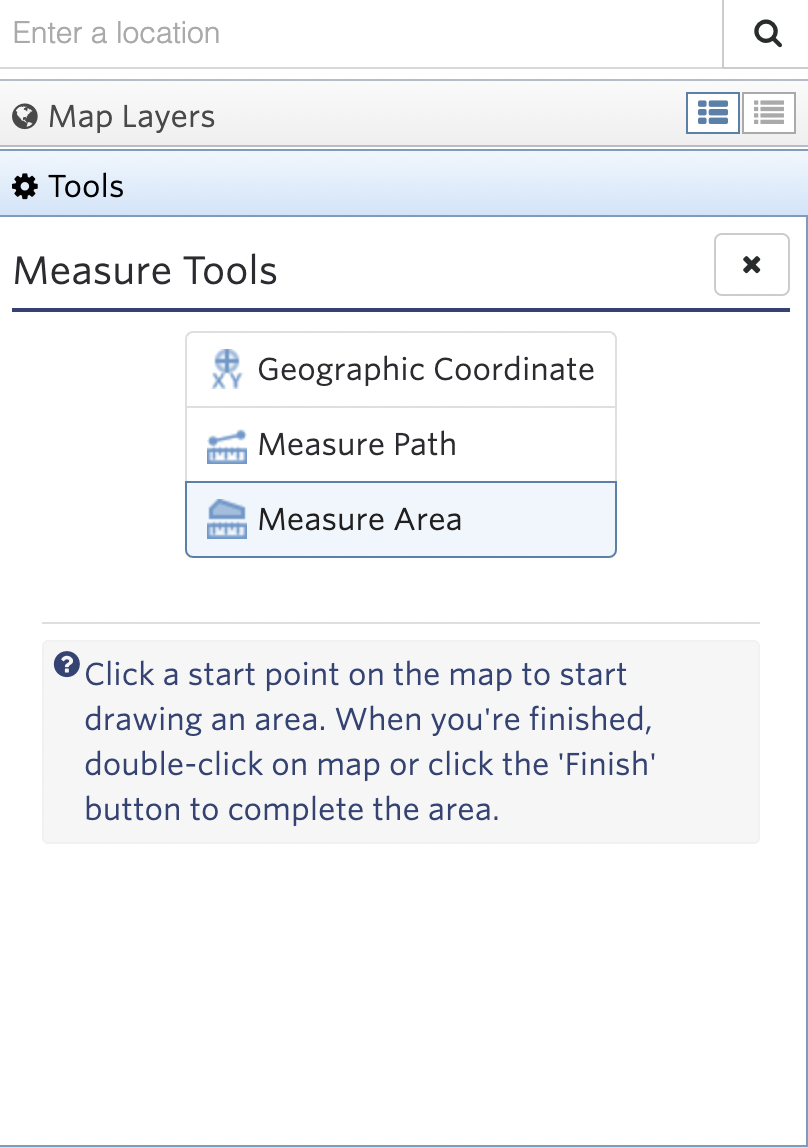Click the Measure Path button

pyautogui.click(x=400, y=444)
